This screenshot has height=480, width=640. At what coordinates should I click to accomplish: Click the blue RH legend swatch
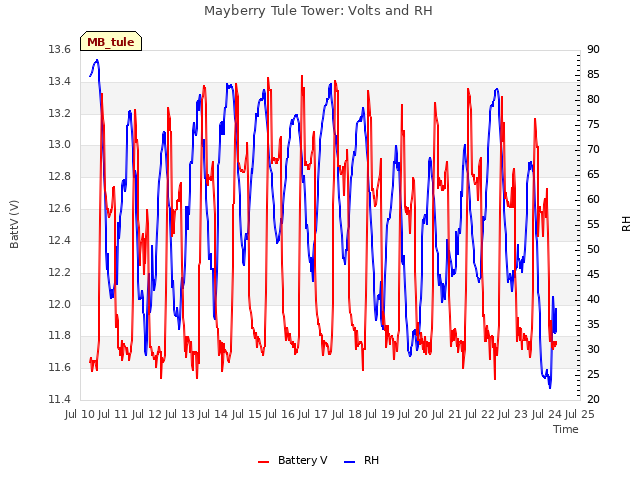pyautogui.click(x=350, y=462)
